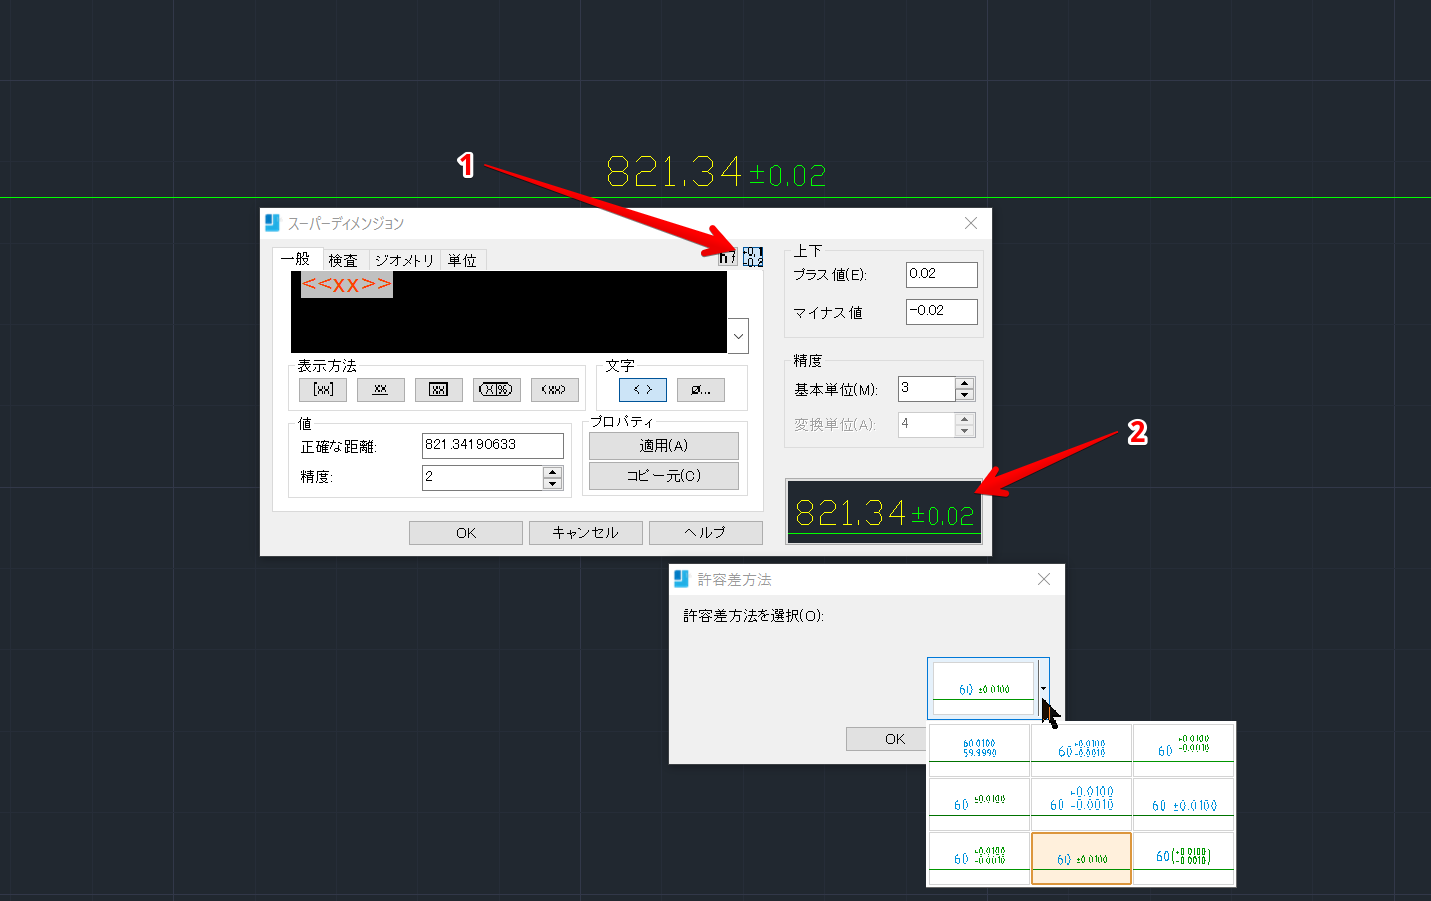This screenshot has height=901, width=1431.
Task: Click the コピー元(C) button
Action: click(664, 476)
